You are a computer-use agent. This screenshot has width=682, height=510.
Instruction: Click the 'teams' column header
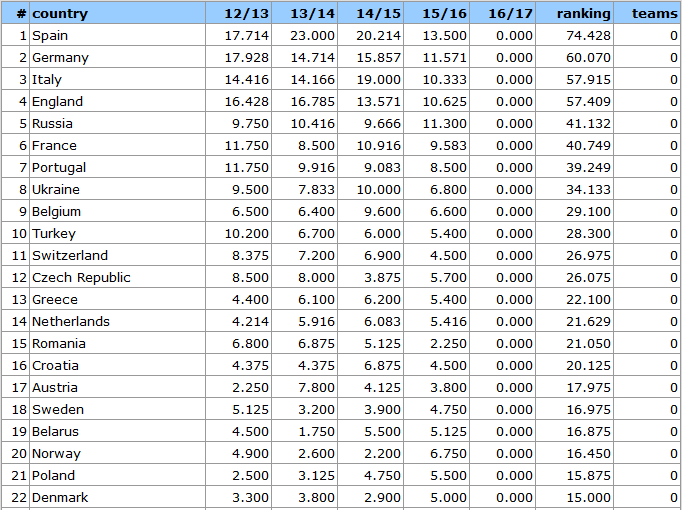coord(647,13)
